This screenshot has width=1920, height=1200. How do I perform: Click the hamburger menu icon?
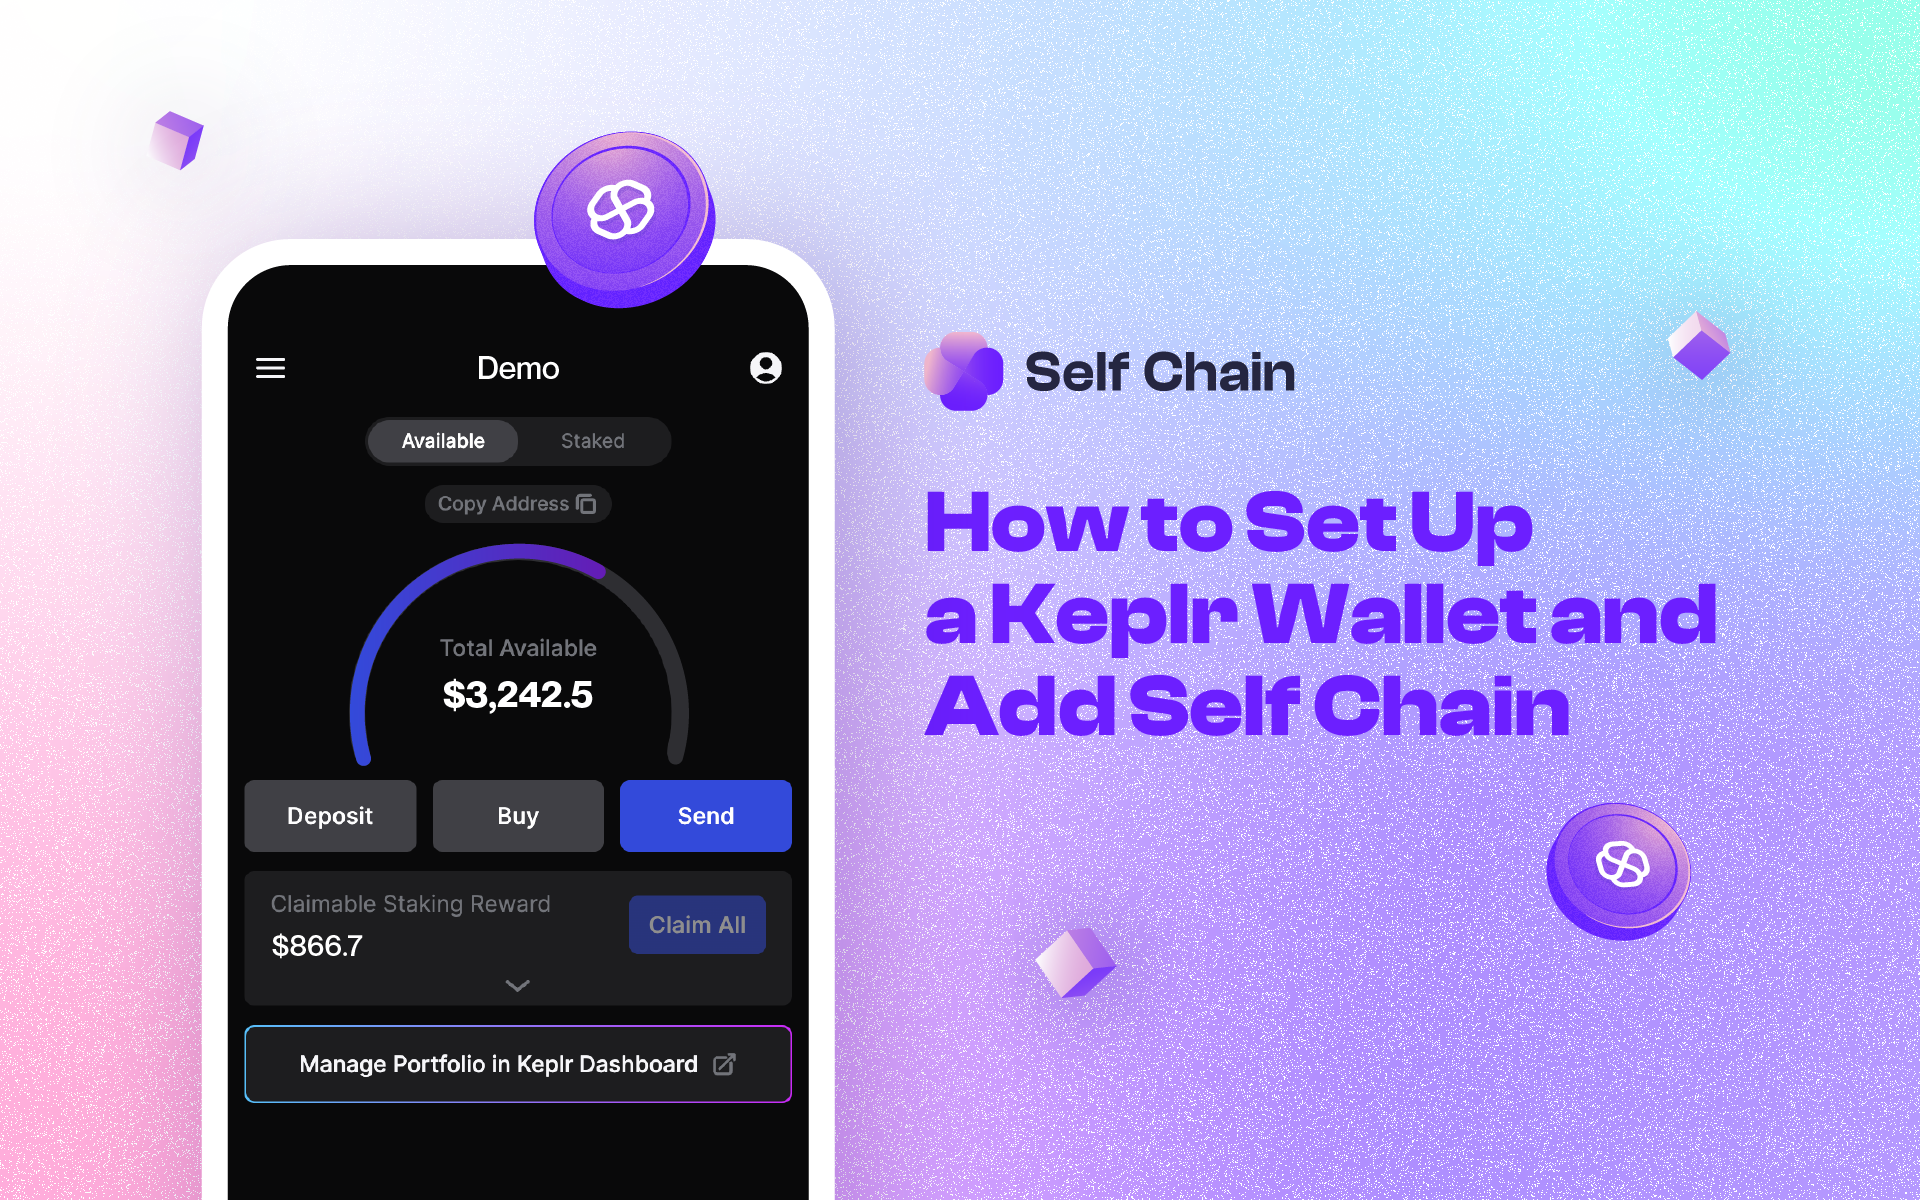[x=271, y=368]
